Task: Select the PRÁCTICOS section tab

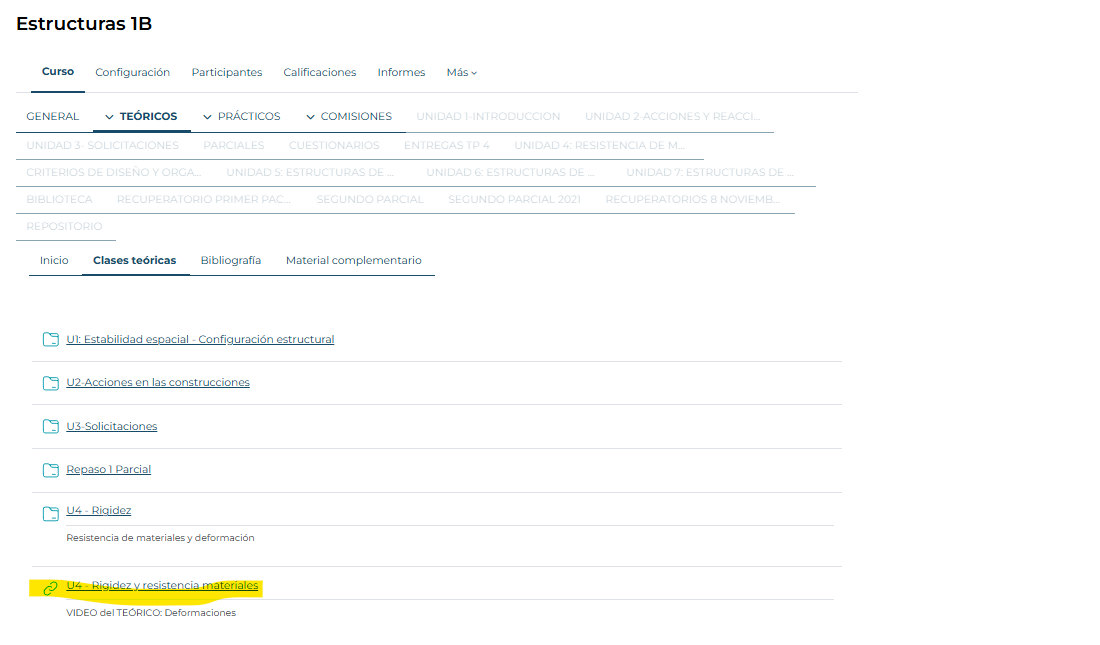Action: pos(249,117)
